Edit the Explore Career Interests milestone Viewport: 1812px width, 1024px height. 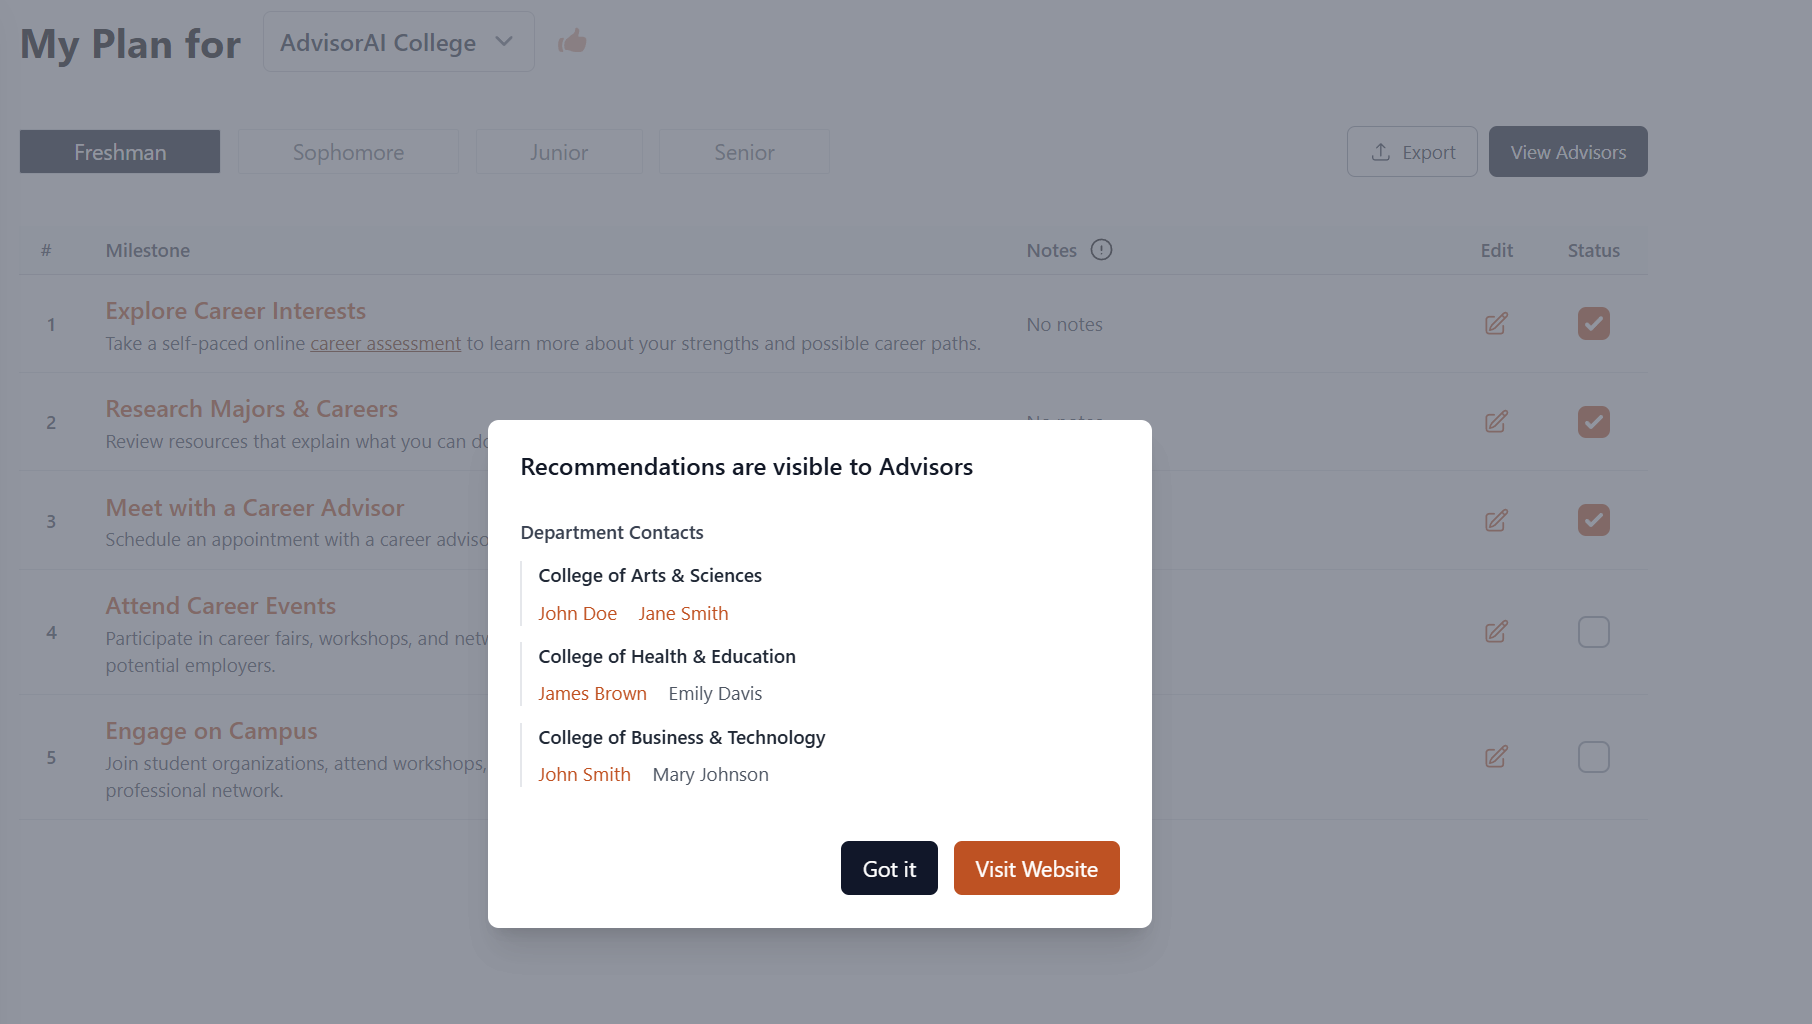pos(1496,324)
